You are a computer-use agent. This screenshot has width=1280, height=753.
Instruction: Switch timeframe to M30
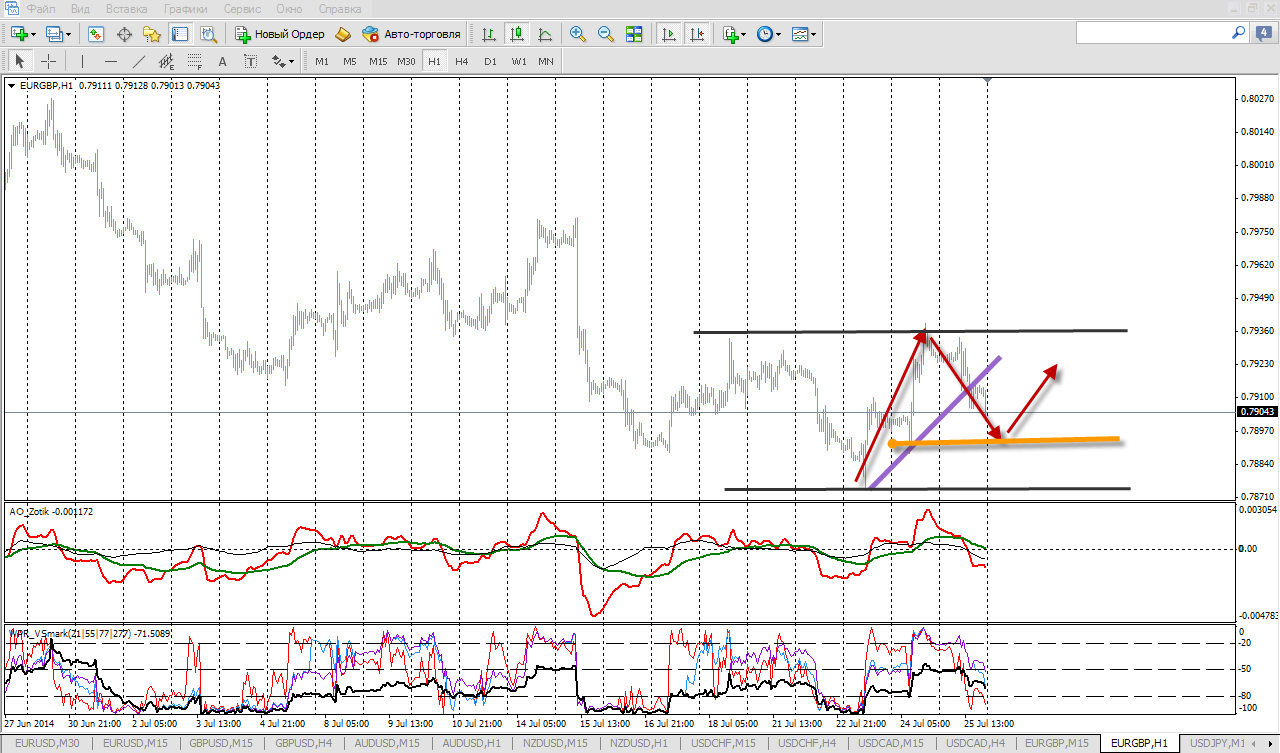(x=406, y=61)
